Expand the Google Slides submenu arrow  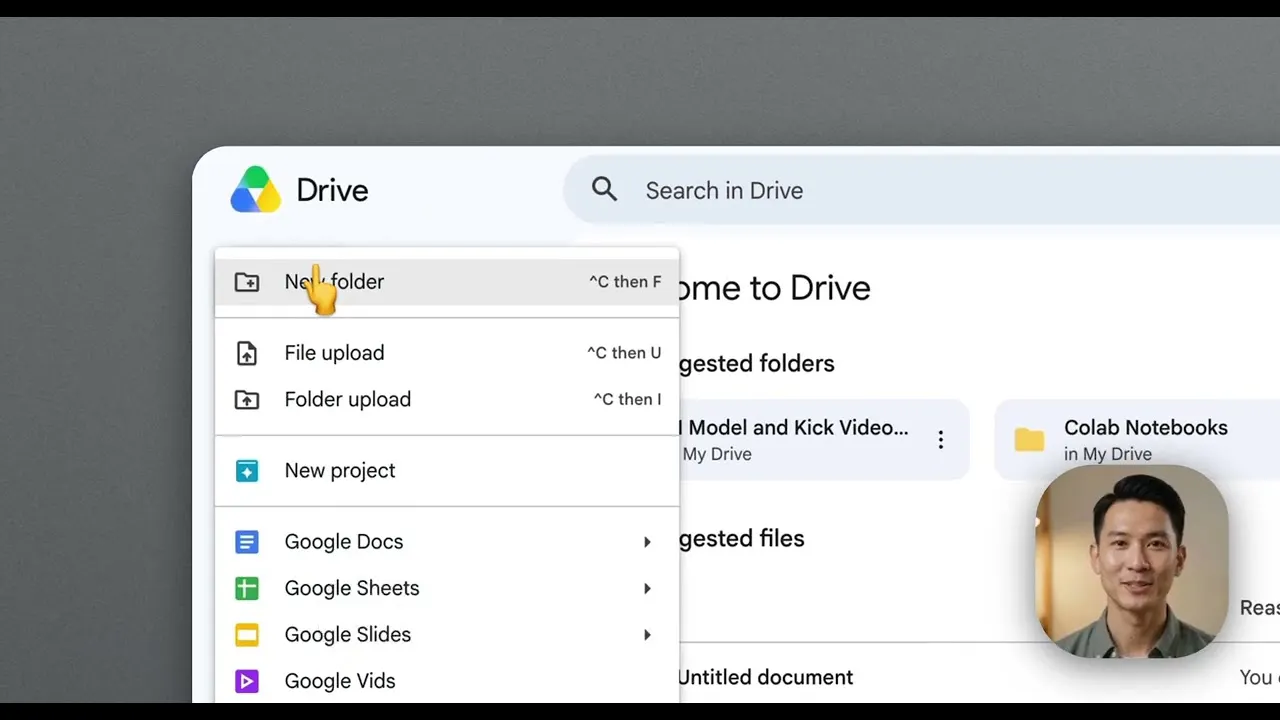[647, 635]
